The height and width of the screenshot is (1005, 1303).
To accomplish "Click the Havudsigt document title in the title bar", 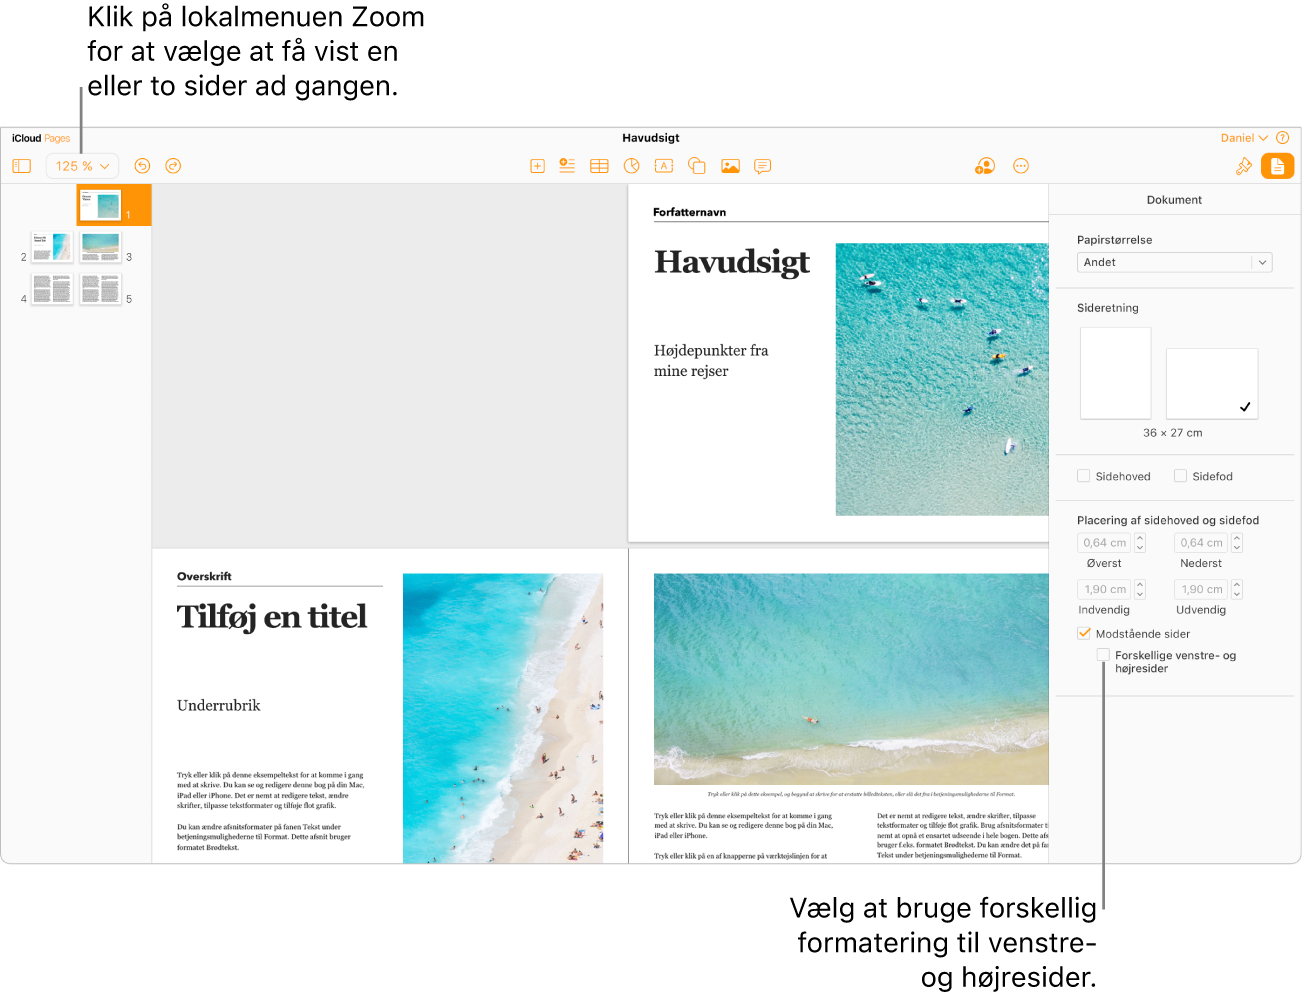I will (651, 138).
